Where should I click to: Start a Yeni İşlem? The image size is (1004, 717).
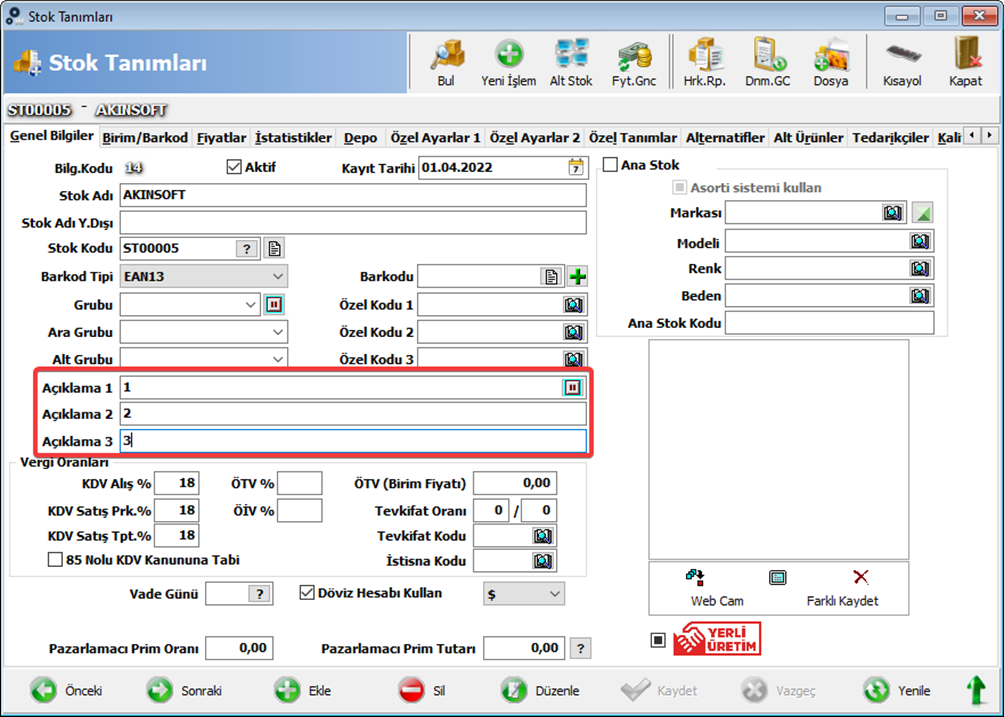508,63
